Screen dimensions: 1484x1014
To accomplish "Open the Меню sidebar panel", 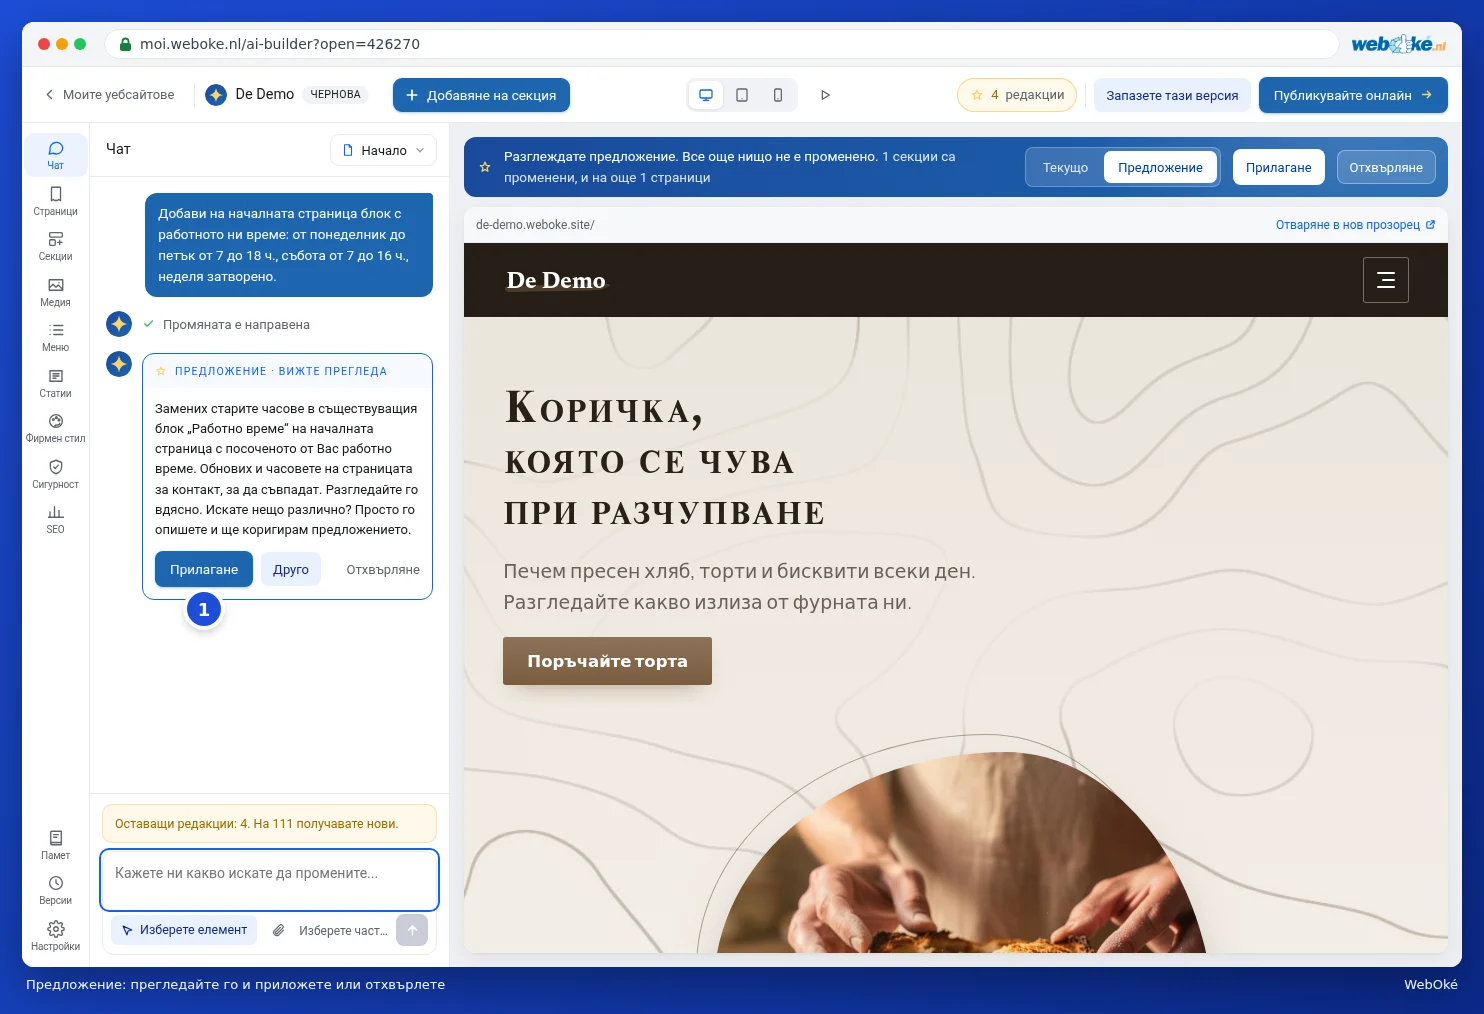I will tap(55, 337).
